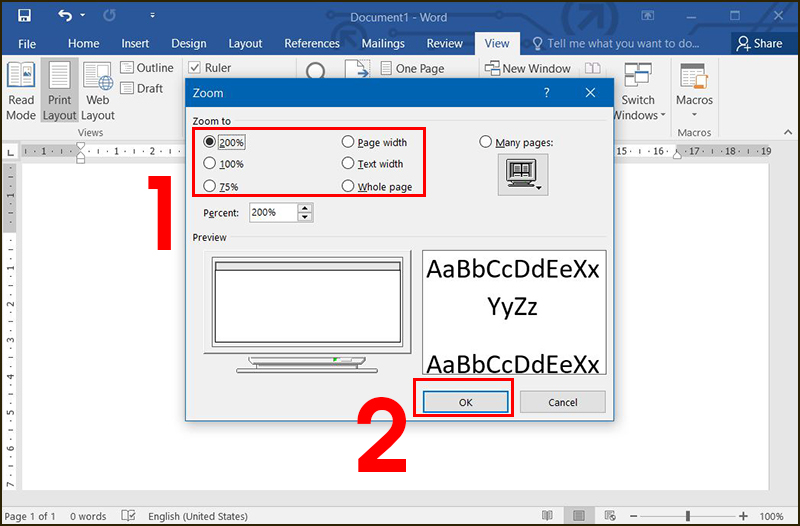
Task: Go to the Layout tab
Action: [x=245, y=43]
